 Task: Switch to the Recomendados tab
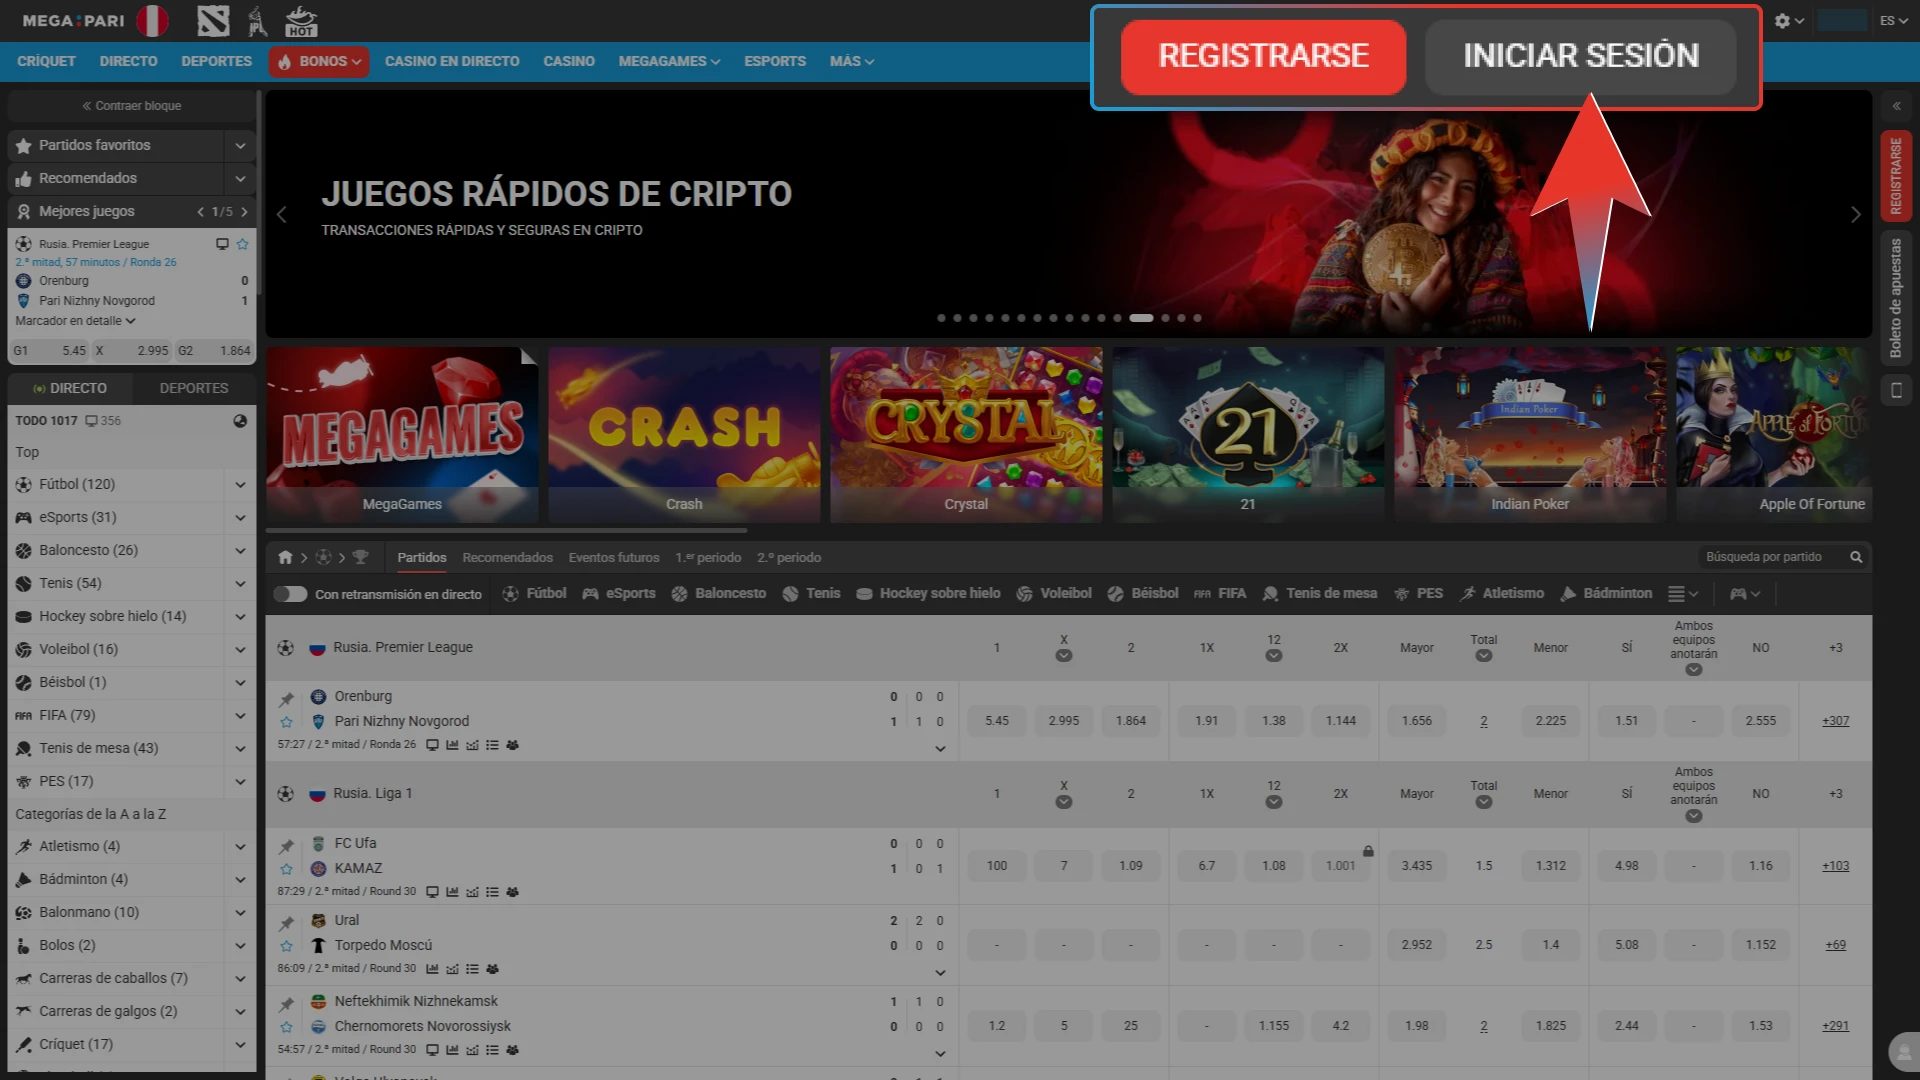click(x=508, y=557)
